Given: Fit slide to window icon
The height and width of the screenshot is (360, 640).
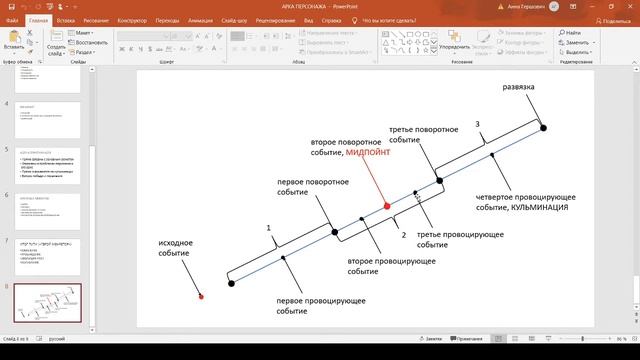Looking at the screenshot, I should point(635,339).
